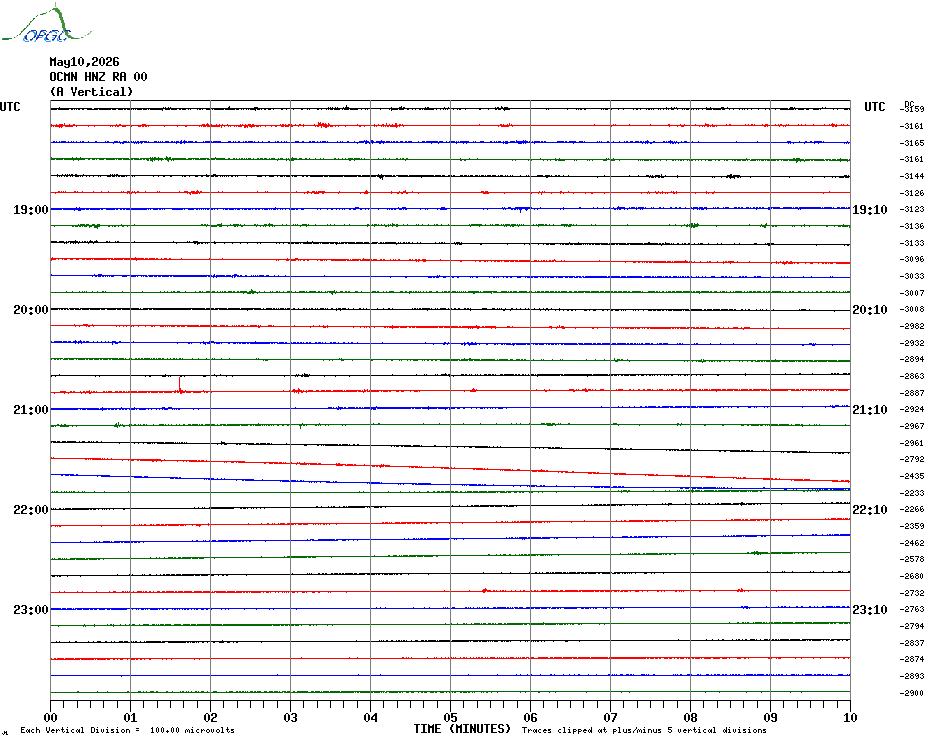Click the 05 minute axis tick label
Image resolution: width=930 pixels, height=744 pixels.
[450, 717]
